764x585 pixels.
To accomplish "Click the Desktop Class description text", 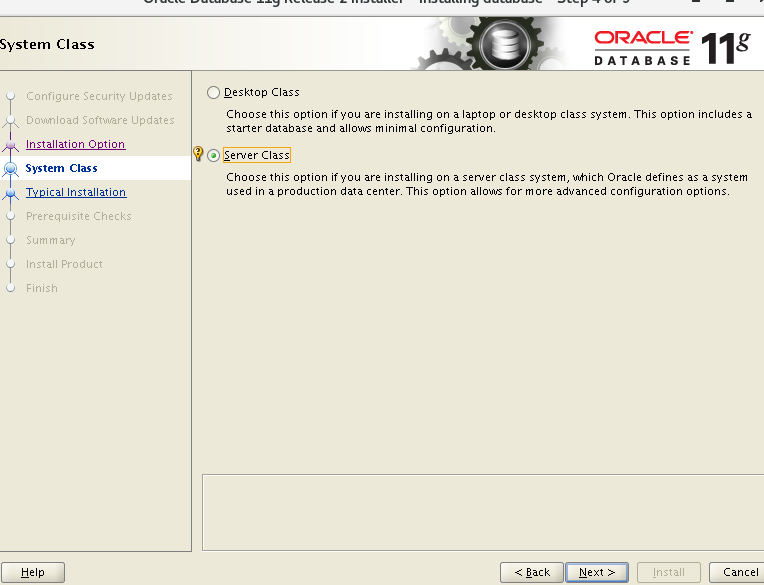I will pos(489,121).
